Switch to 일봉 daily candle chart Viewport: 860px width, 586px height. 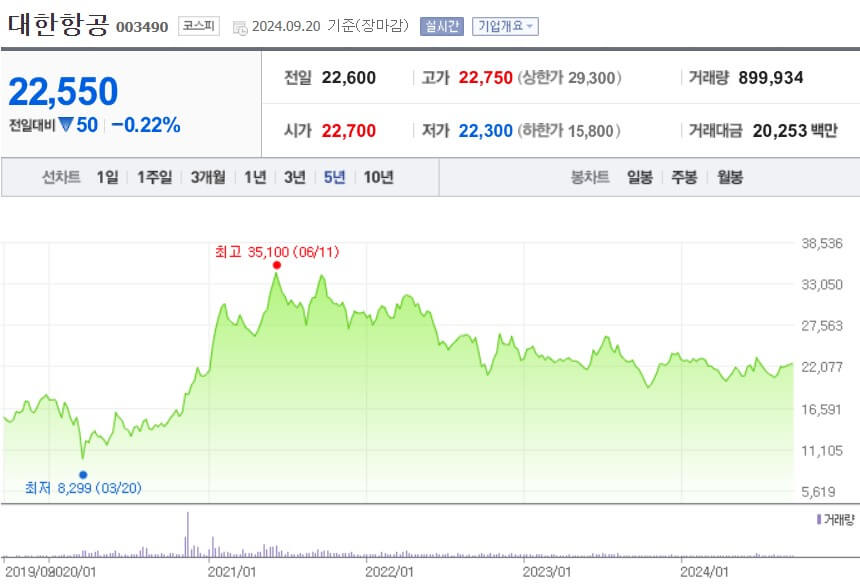point(640,177)
